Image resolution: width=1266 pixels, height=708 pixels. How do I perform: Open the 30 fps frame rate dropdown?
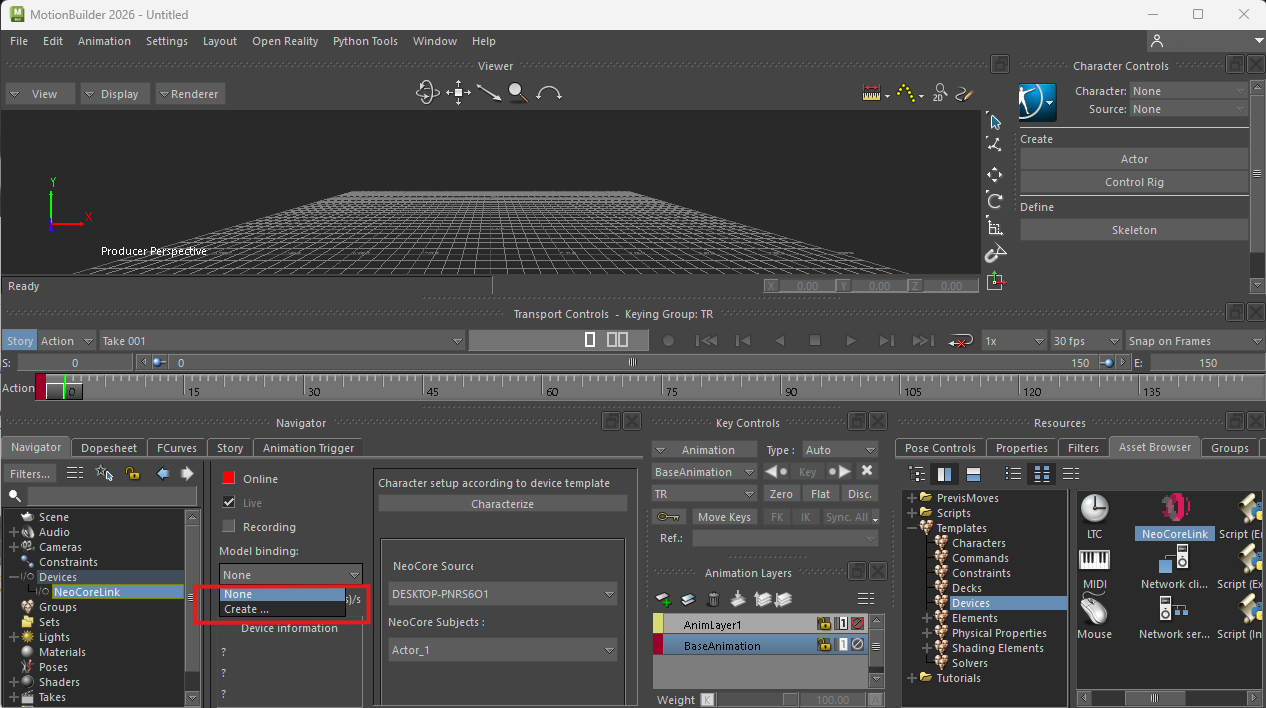click(1085, 341)
